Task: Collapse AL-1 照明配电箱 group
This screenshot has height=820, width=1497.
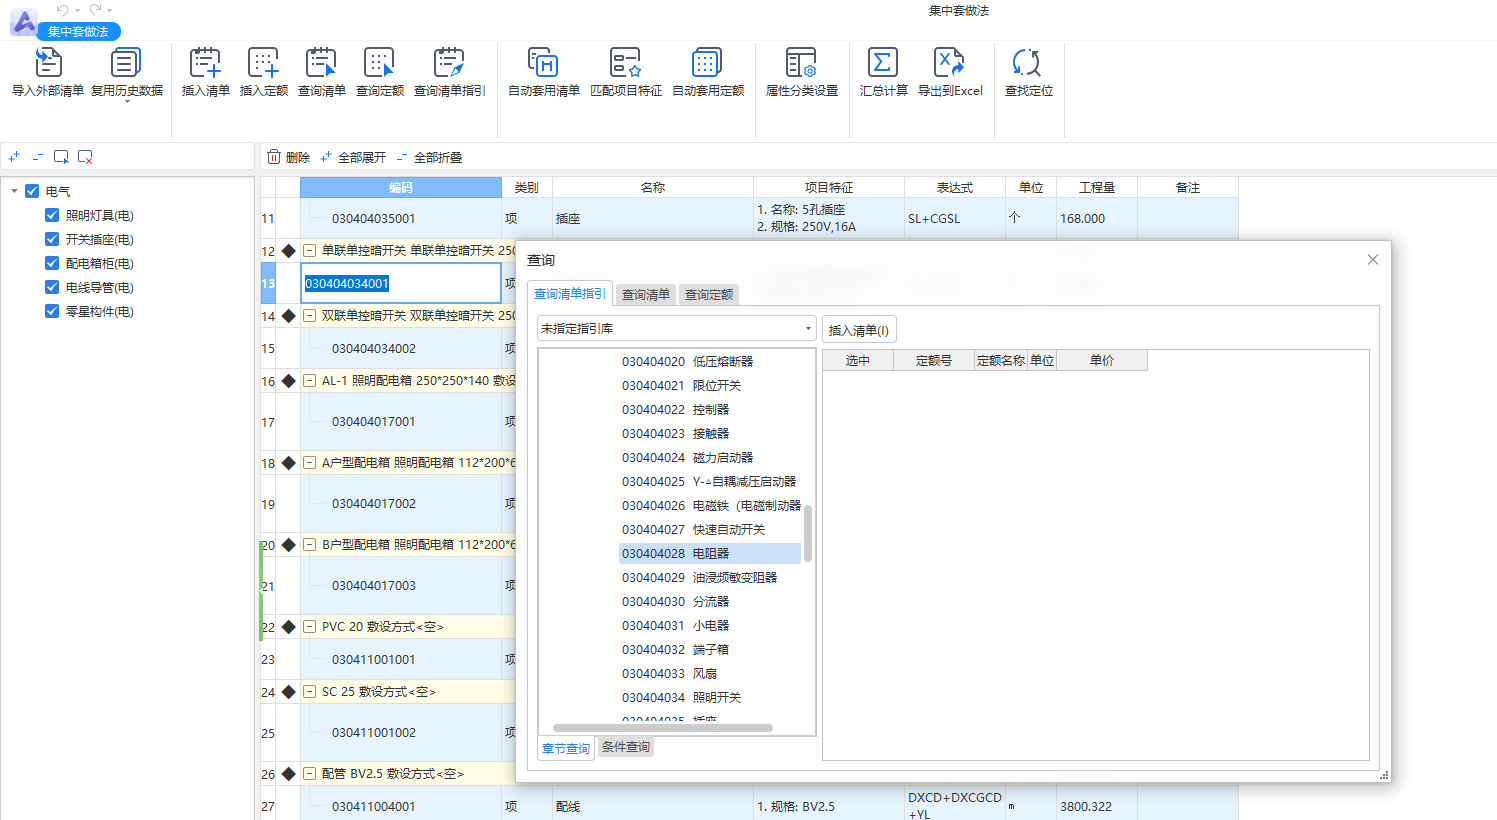Action: [x=310, y=381]
